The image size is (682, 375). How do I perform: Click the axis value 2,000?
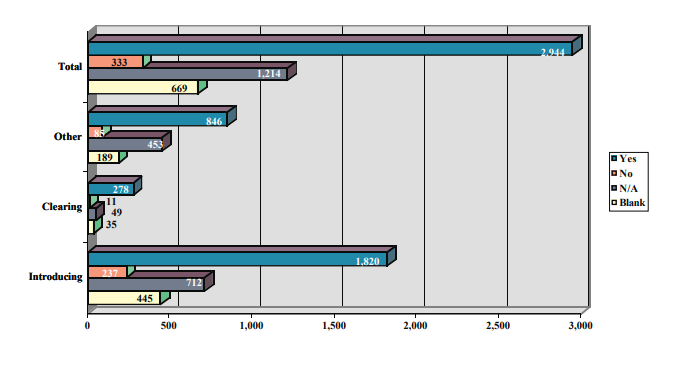(x=415, y=325)
